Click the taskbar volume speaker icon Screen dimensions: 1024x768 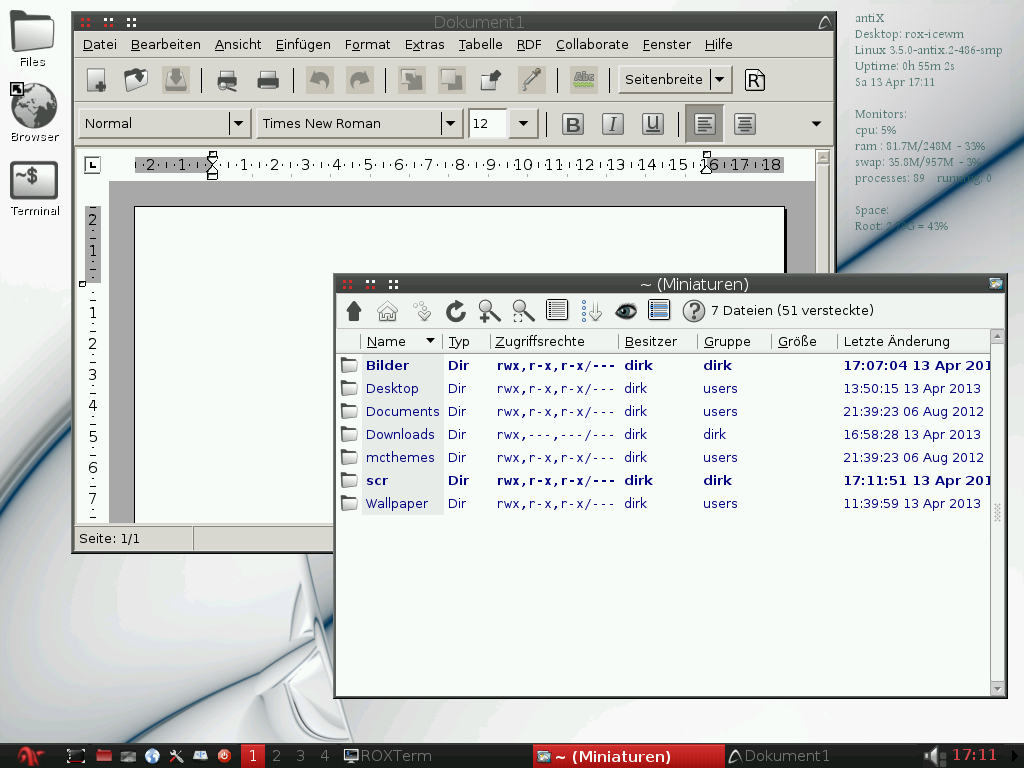933,756
